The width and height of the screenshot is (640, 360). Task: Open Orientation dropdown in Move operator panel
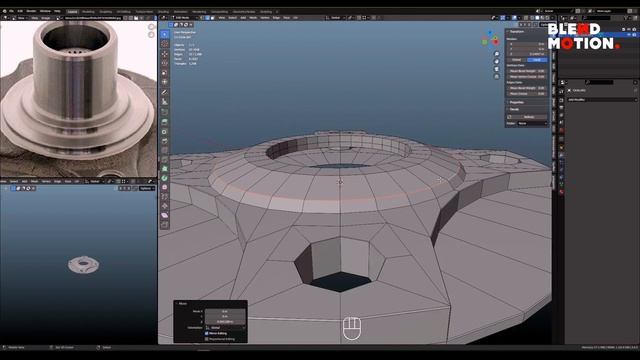click(x=225, y=328)
